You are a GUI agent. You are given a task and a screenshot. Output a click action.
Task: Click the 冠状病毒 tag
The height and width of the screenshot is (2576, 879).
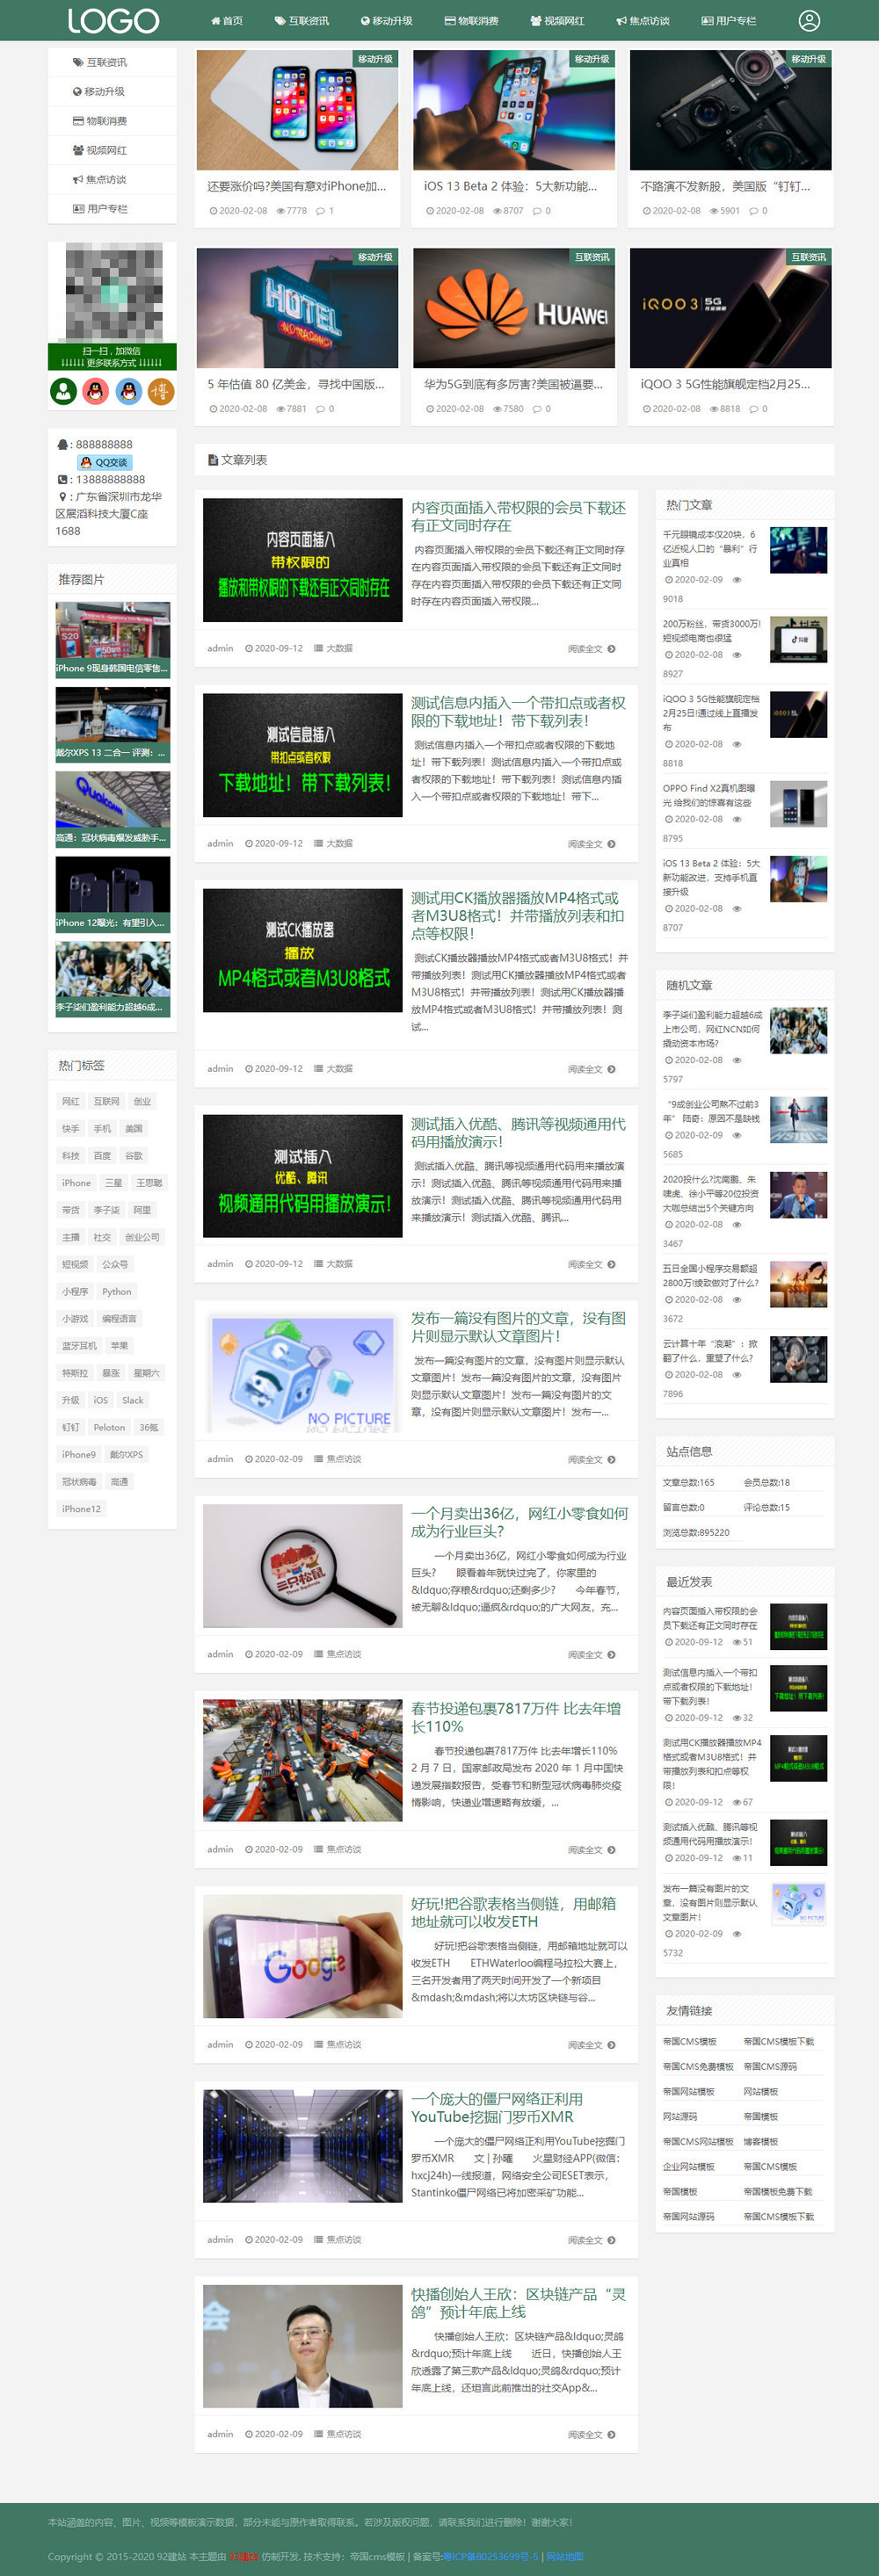pos(79,1482)
